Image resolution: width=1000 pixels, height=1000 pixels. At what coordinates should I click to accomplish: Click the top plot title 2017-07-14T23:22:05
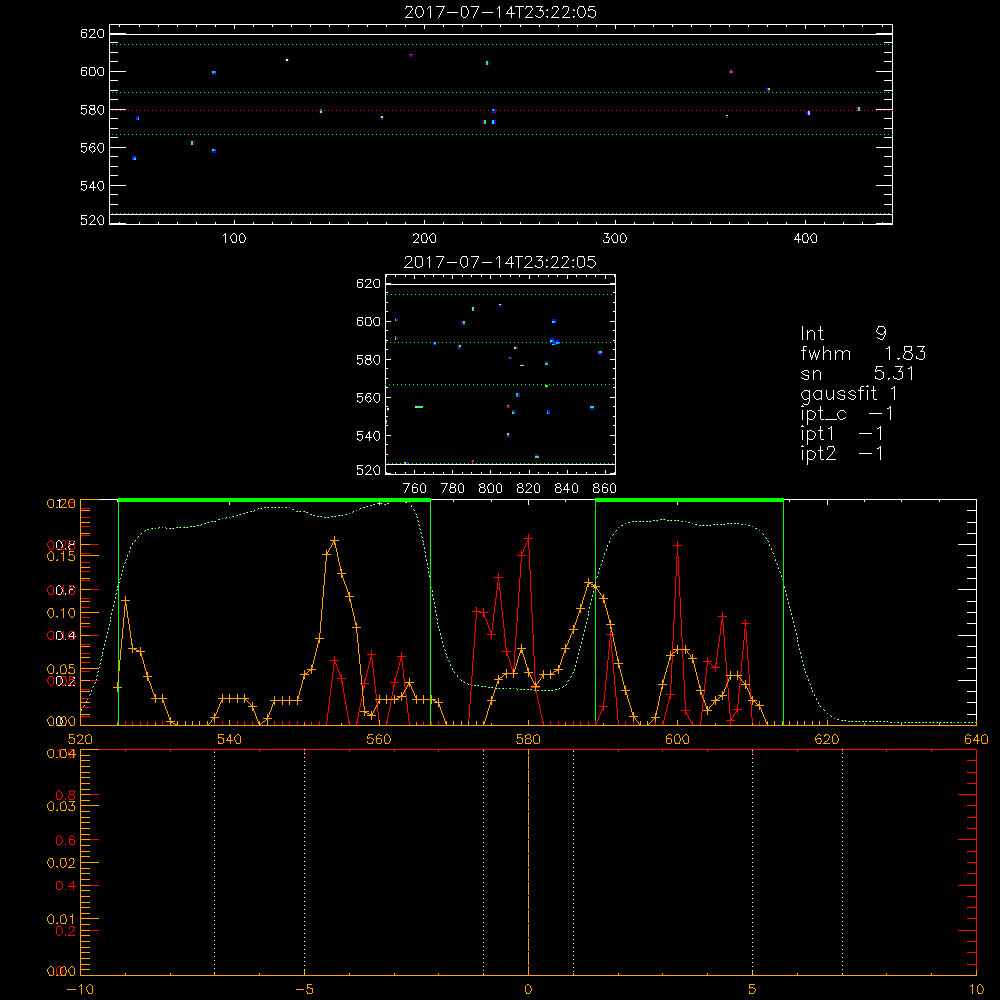pyautogui.click(x=500, y=12)
